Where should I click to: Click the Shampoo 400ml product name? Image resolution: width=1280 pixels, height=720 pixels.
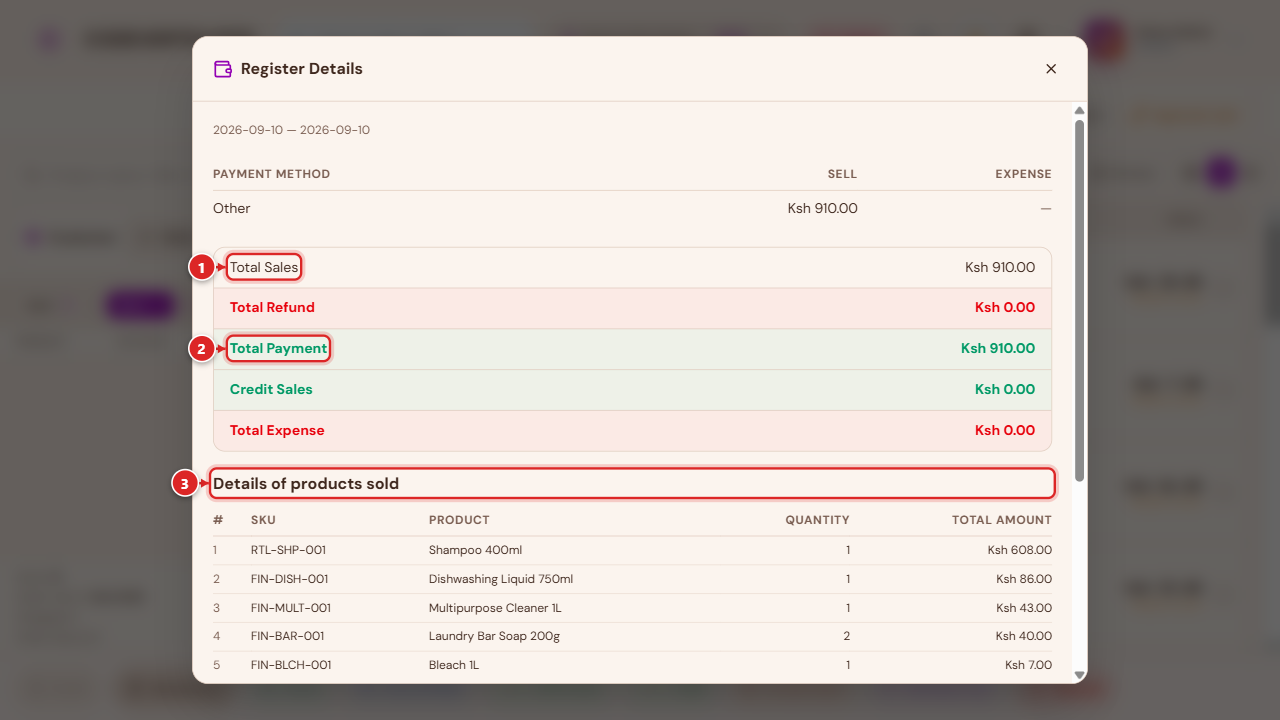475,550
